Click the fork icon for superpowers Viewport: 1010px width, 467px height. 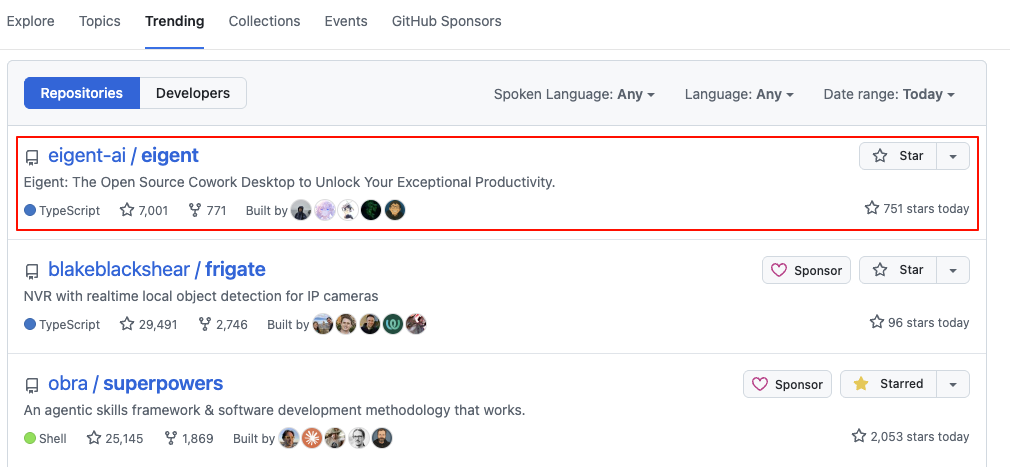click(x=171, y=438)
